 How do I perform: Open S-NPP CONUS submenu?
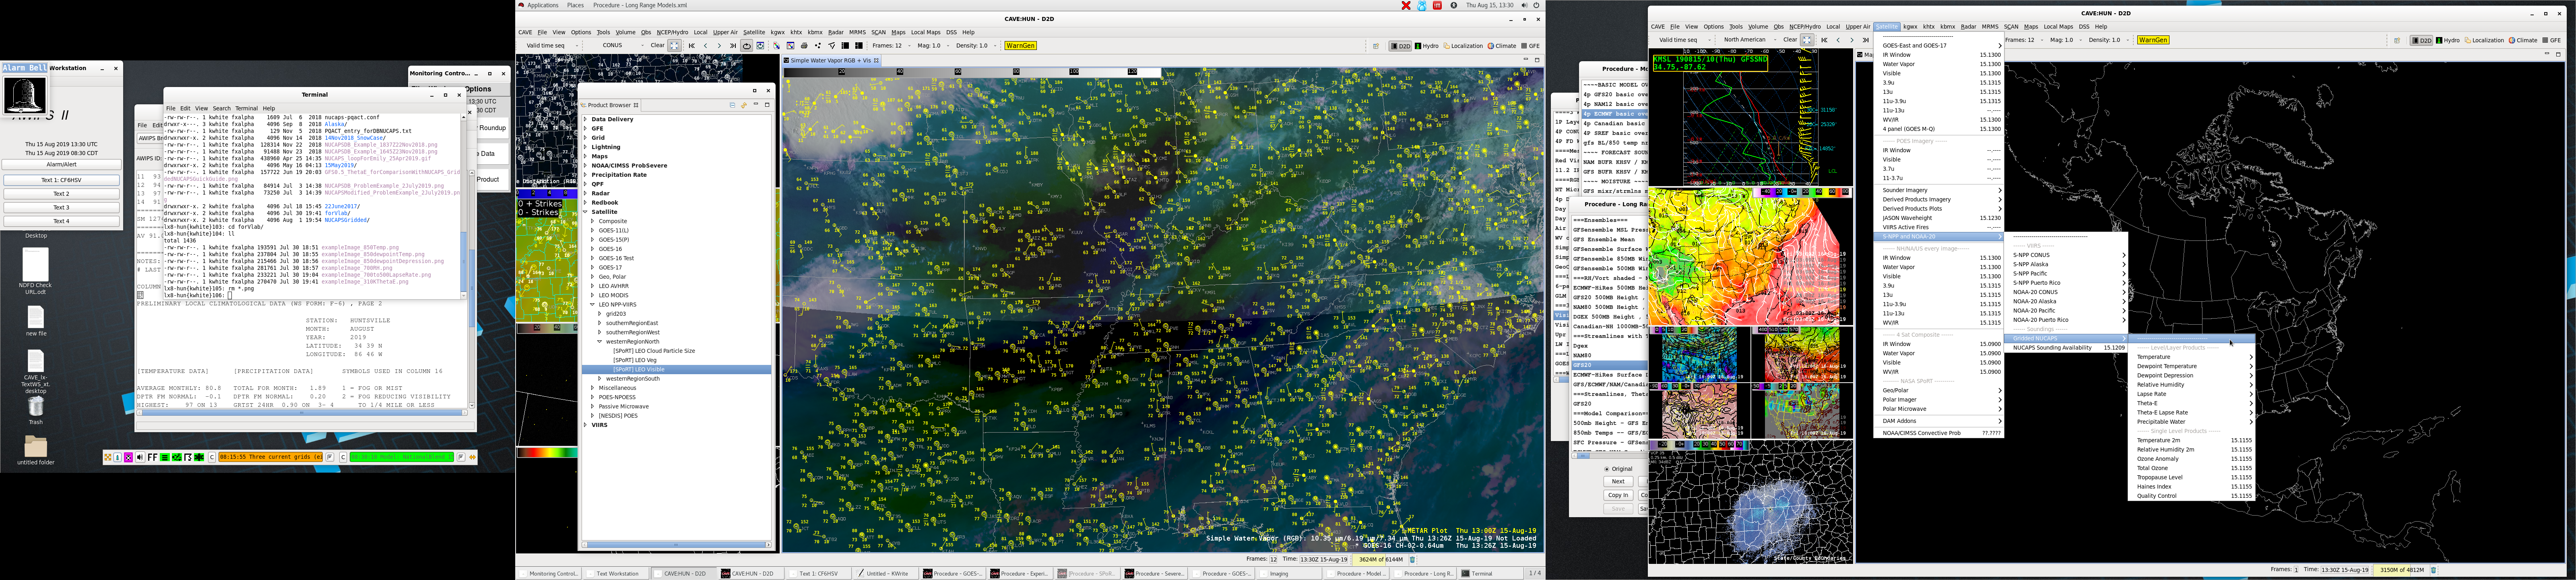2066,255
